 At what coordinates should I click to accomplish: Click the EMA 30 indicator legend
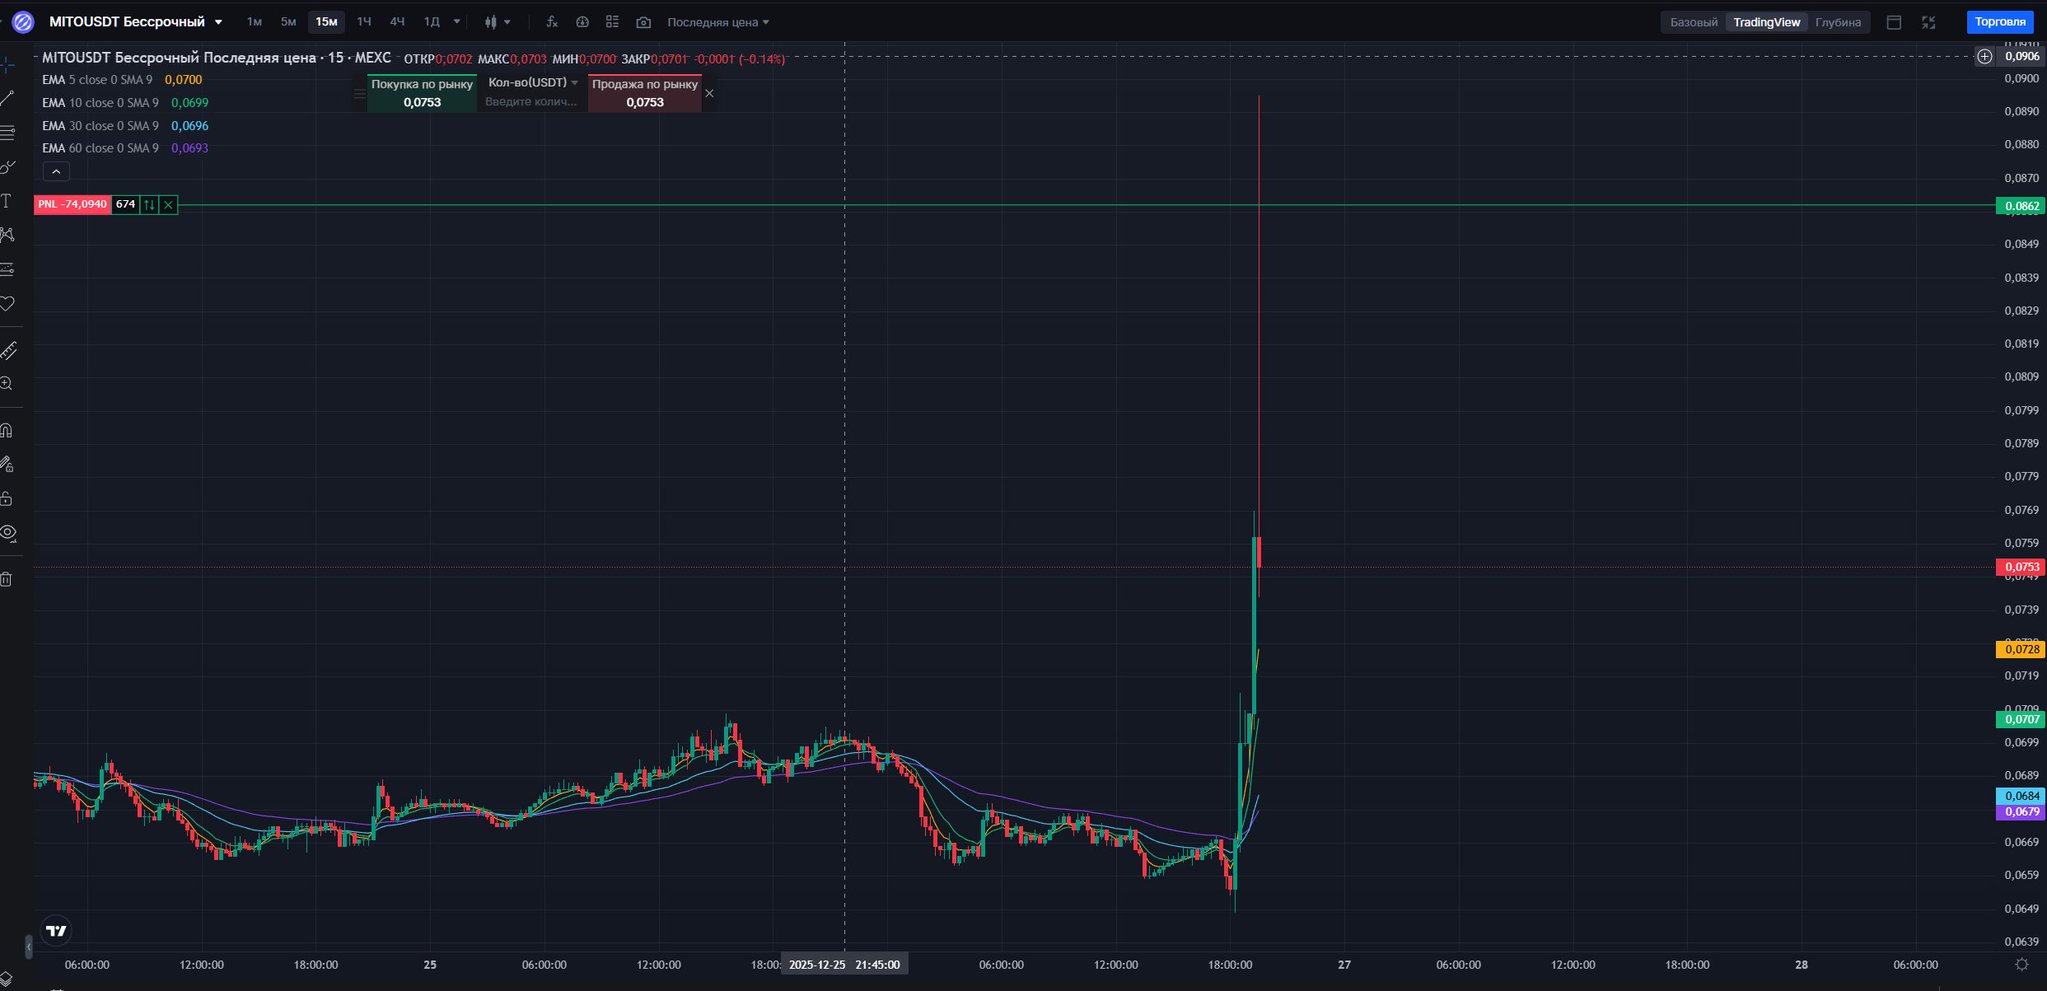(x=125, y=126)
